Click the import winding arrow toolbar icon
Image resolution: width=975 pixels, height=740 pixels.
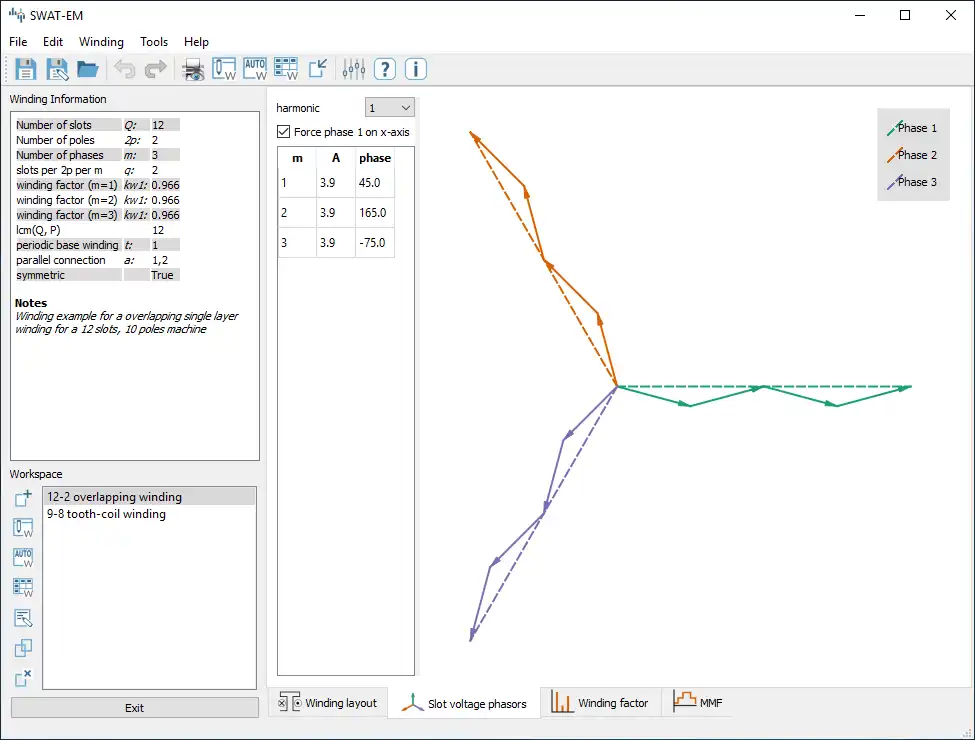tap(318, 68)
